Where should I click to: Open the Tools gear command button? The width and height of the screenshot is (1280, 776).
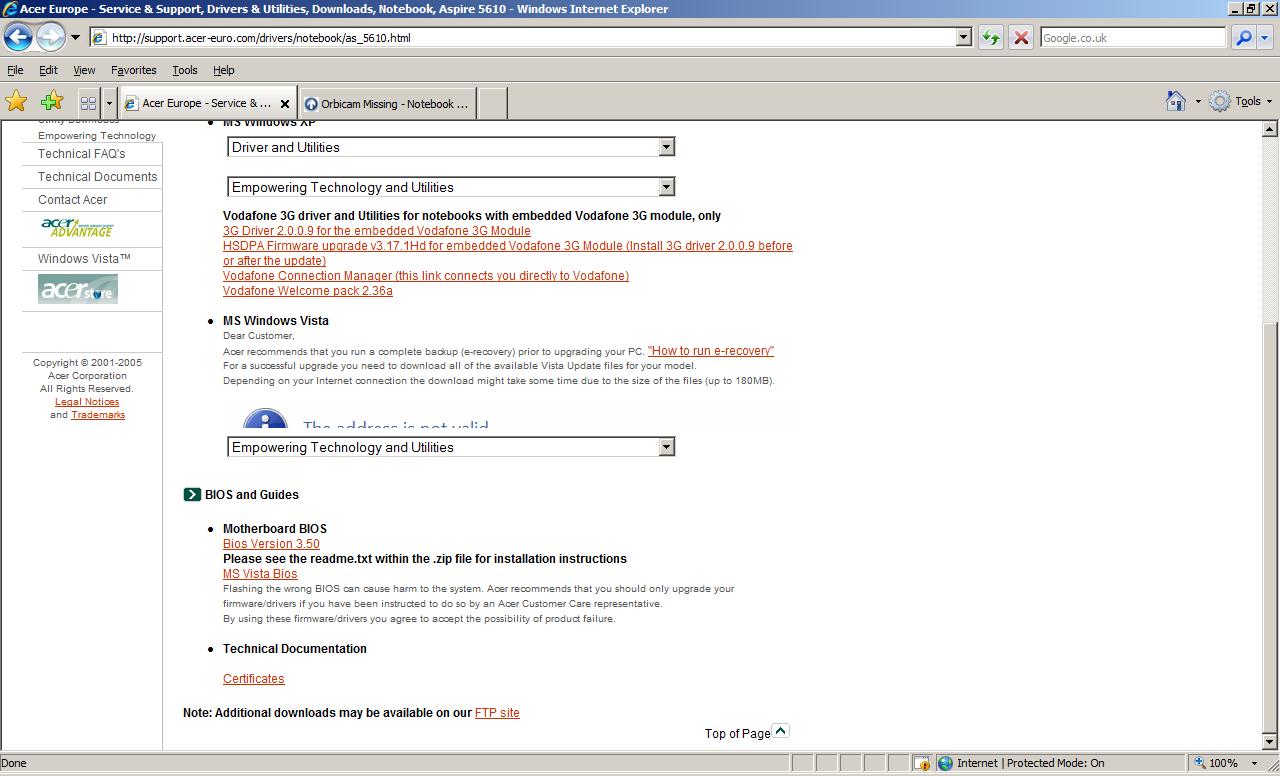point(1240,101)
